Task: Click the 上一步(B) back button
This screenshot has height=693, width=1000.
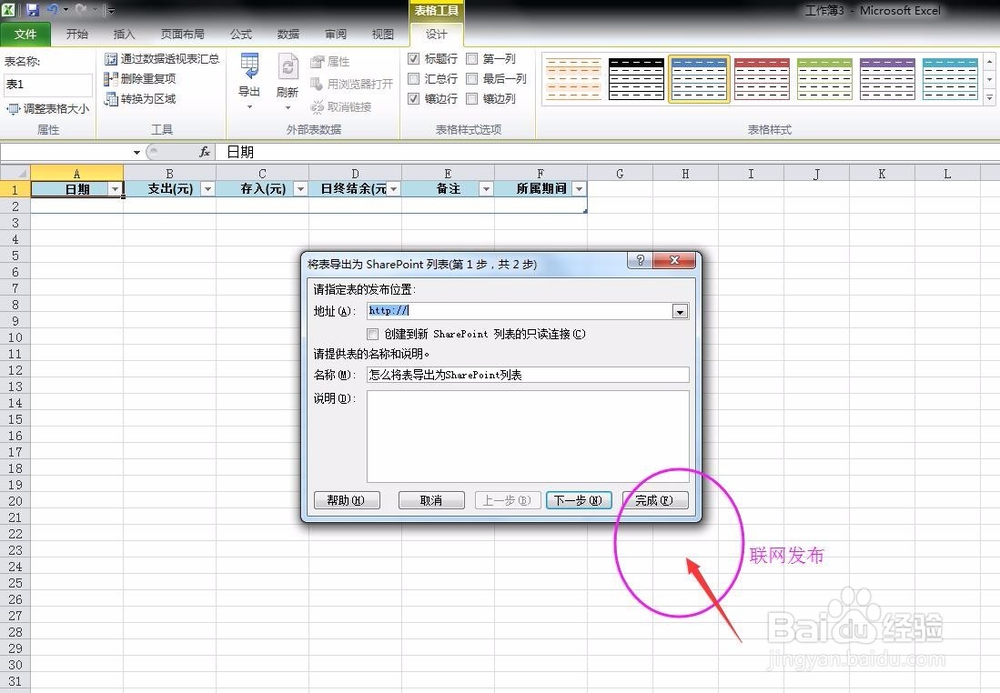Action: (508, 500)
